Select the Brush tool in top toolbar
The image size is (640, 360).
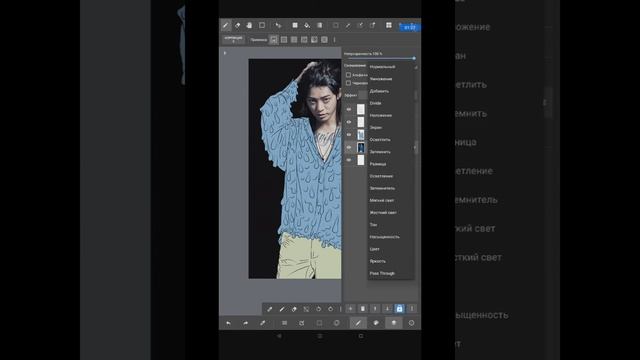coord(226,25)
